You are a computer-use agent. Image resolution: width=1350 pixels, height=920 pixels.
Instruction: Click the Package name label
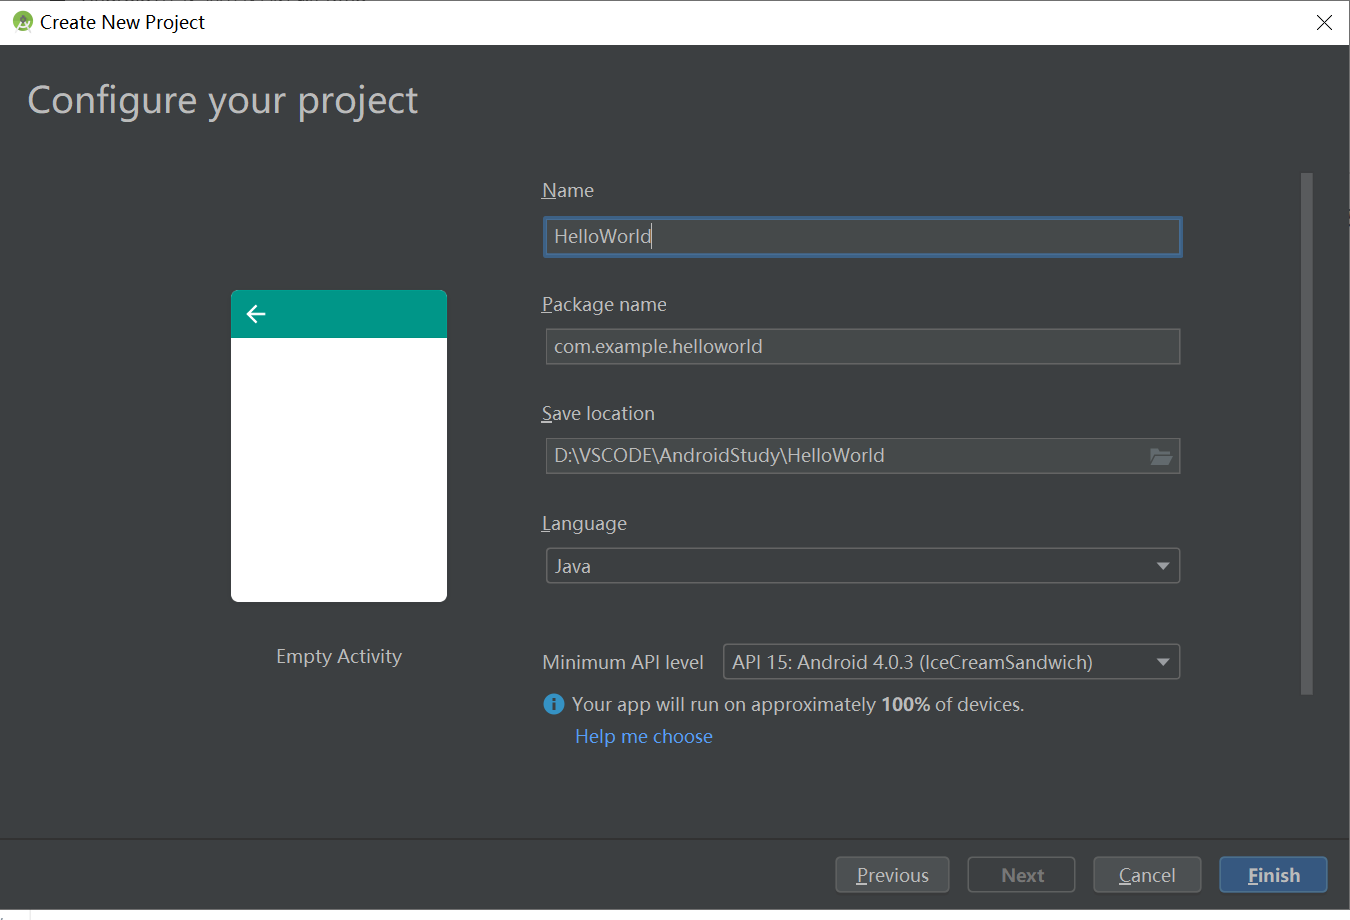(604, 304)
